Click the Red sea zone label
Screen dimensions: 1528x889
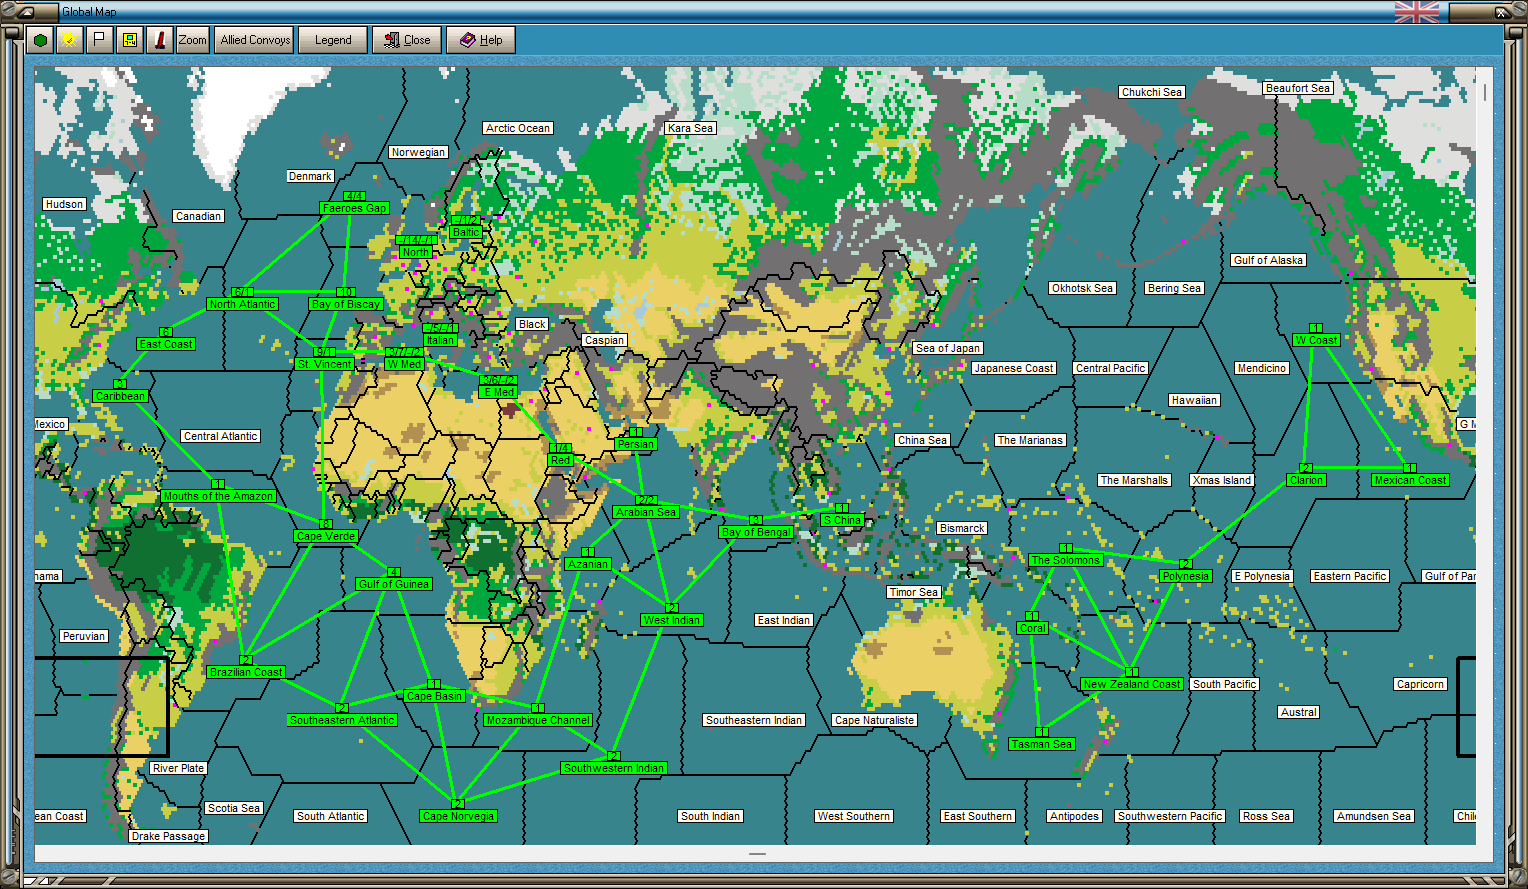[x=560, y=460]
